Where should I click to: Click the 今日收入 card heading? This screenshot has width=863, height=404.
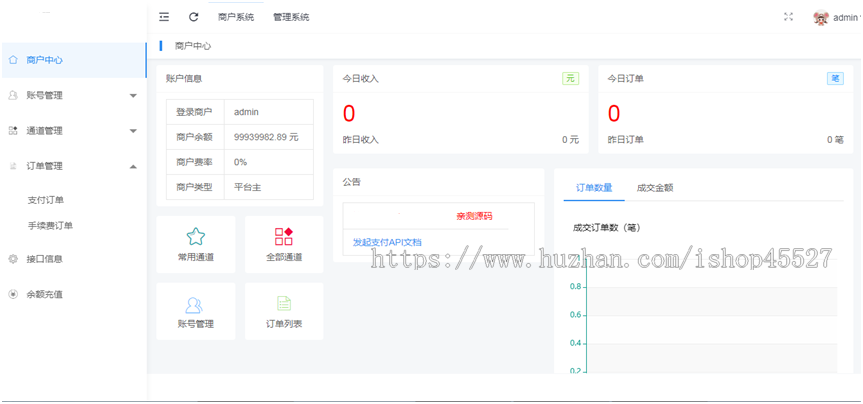[361, 79]
